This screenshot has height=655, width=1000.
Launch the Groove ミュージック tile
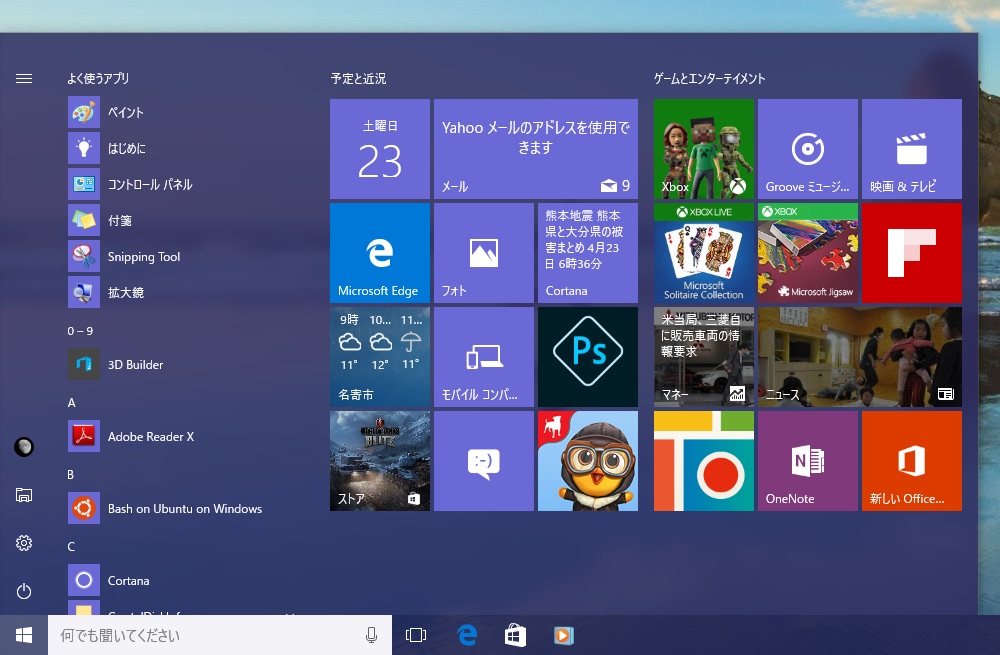pyautogui.click(x=808, y=149)
